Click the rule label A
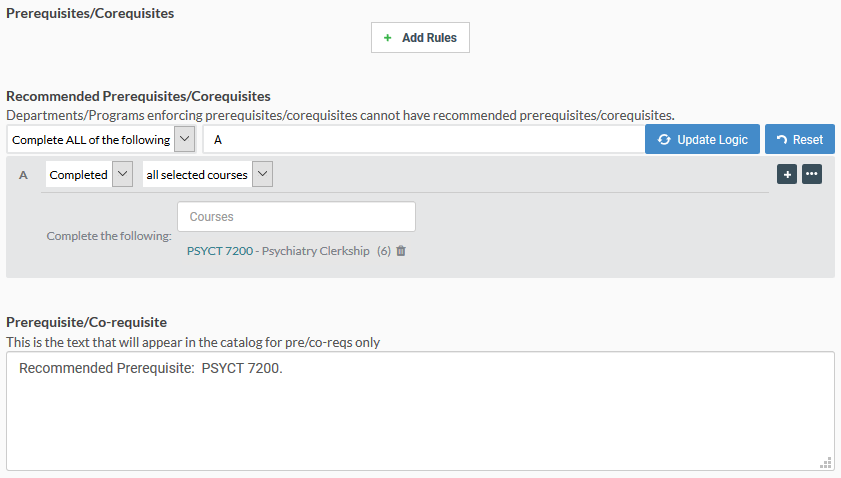841x478 pixels. [x=23, y=175]
